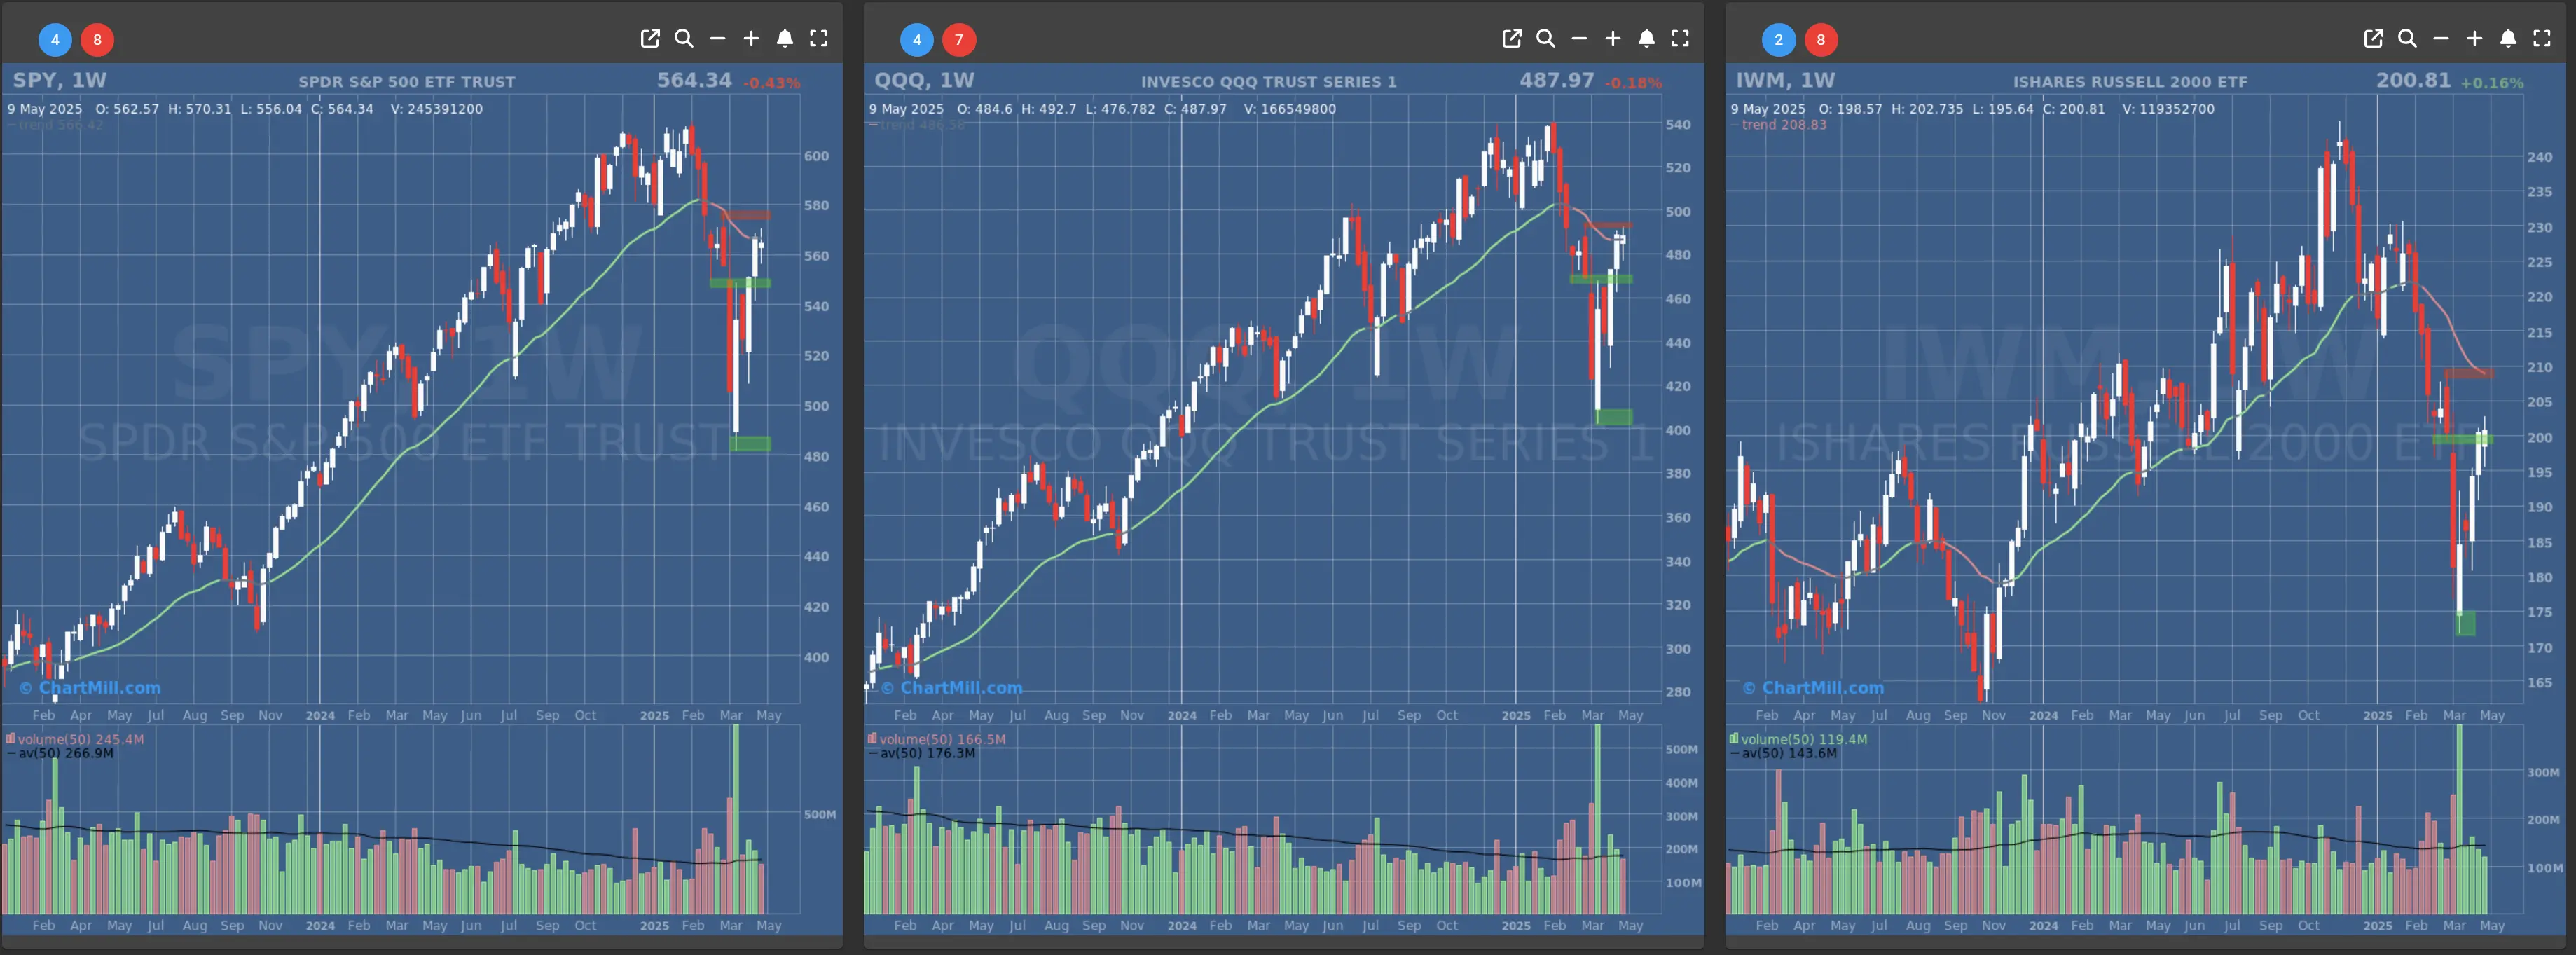
Task: Click the QQQ chart search icon
Action: [1546, 38]
